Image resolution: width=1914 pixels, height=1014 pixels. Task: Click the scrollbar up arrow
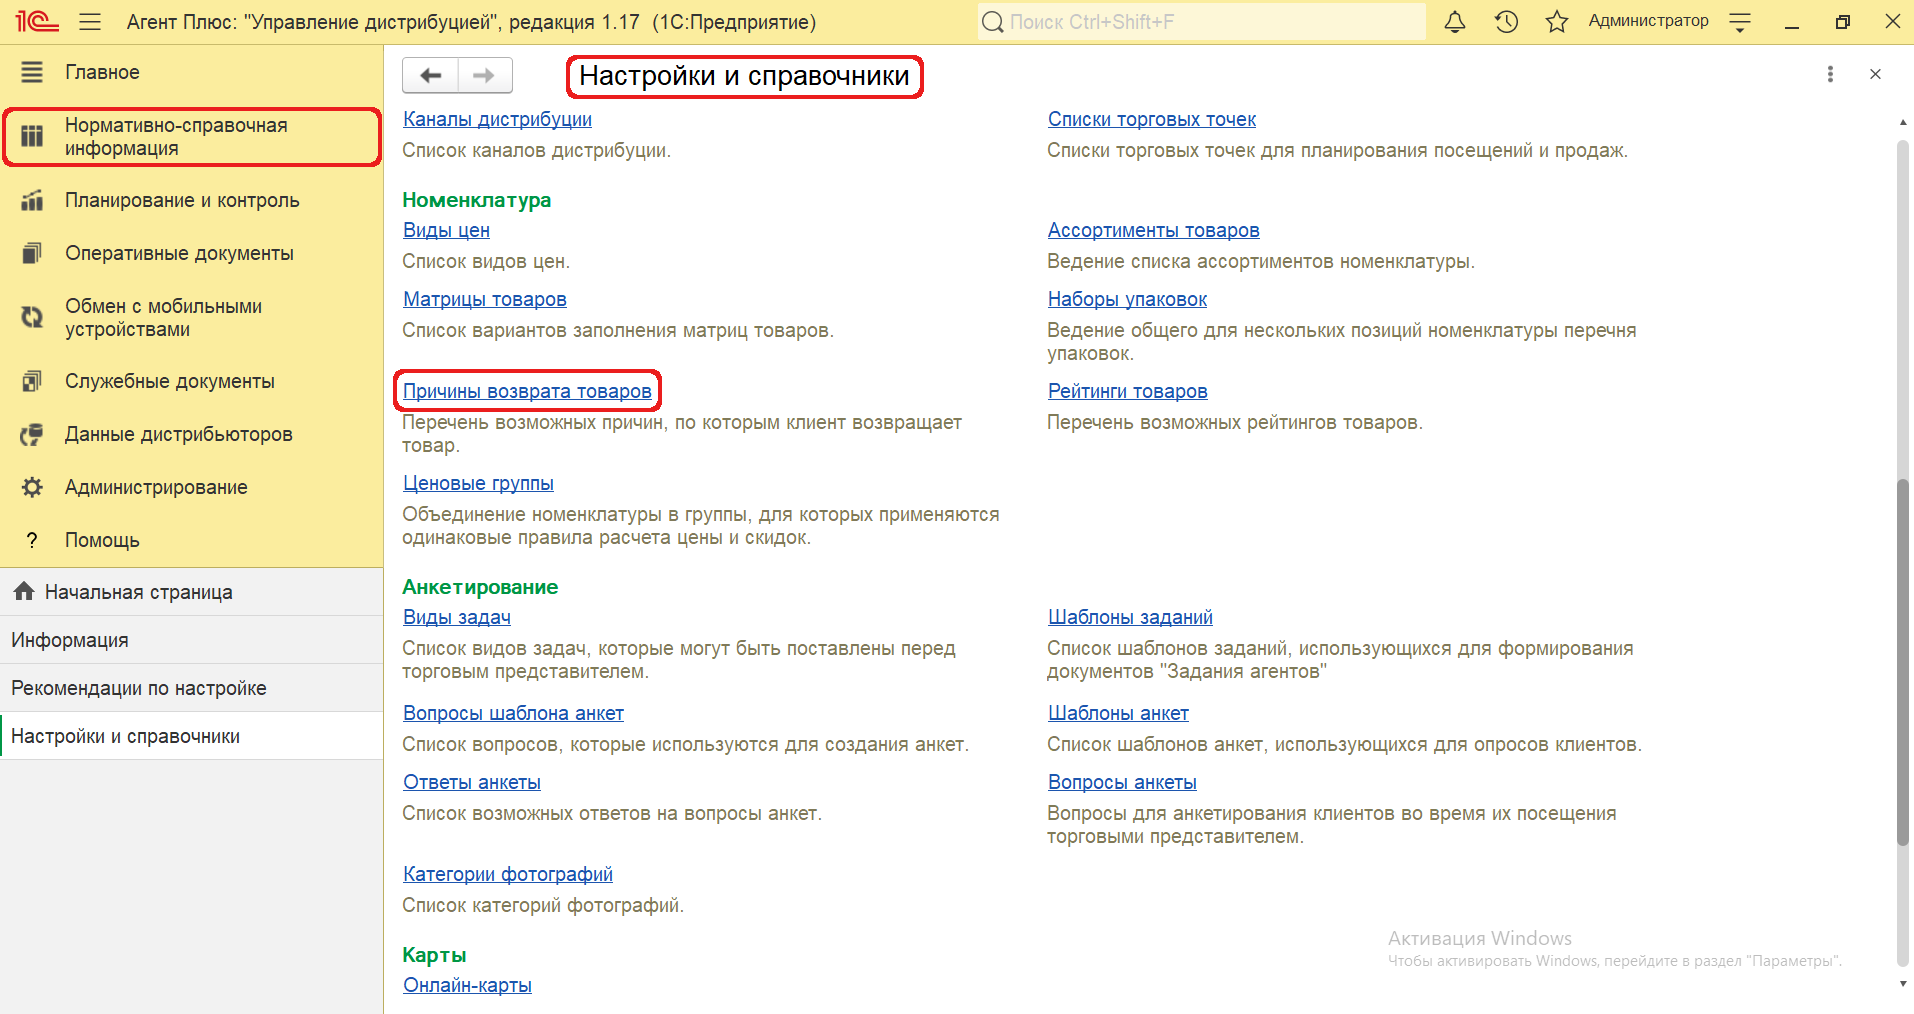pos(1902,121)
